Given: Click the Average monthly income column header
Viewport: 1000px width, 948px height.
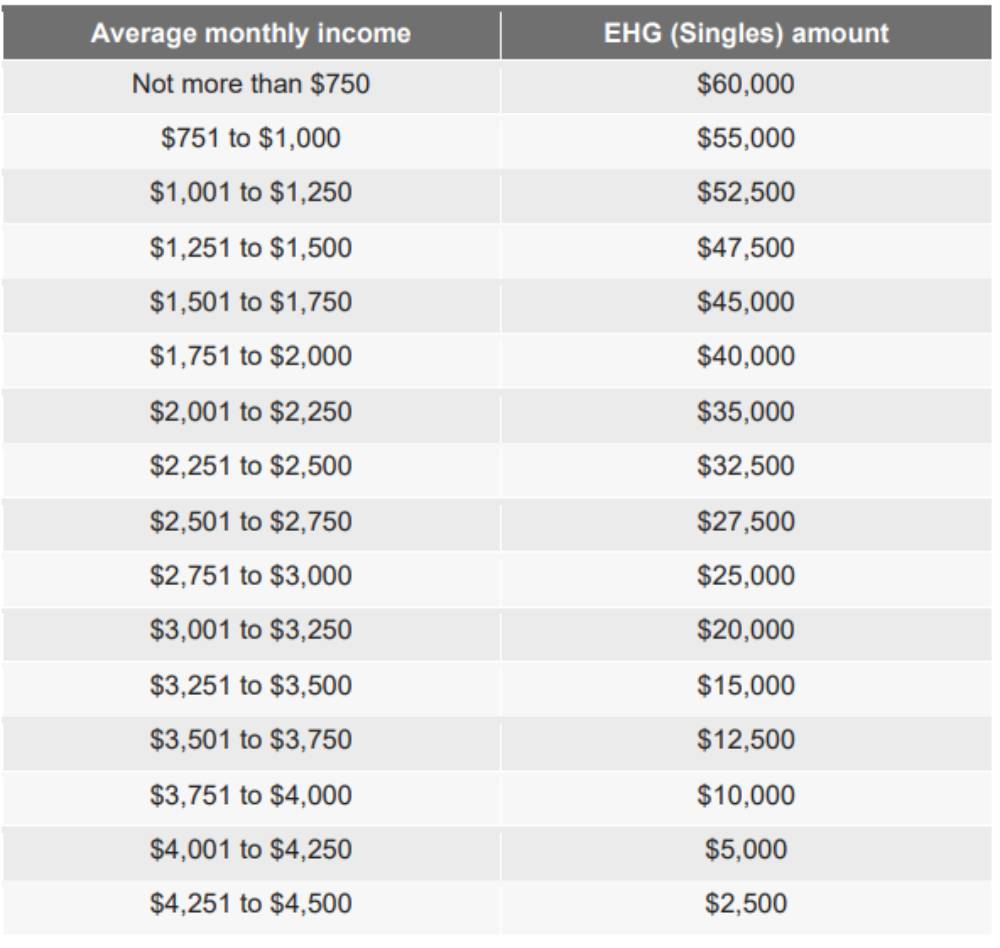Looking at the screenshot, I should [251, 33].
